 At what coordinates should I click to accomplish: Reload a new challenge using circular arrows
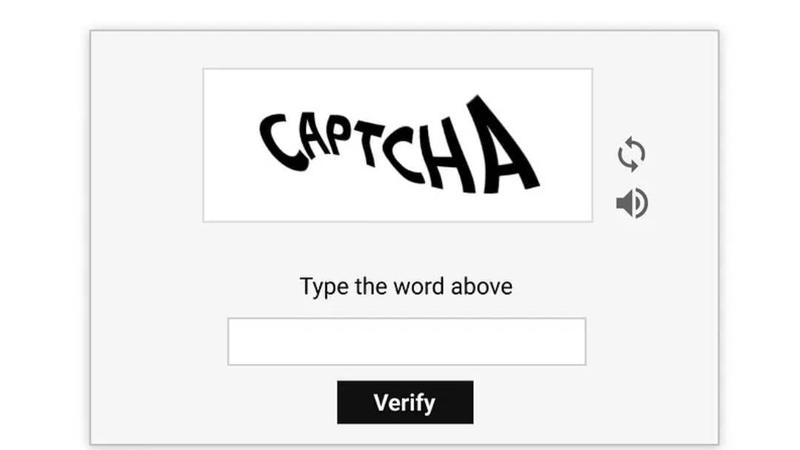click(631, 154)
